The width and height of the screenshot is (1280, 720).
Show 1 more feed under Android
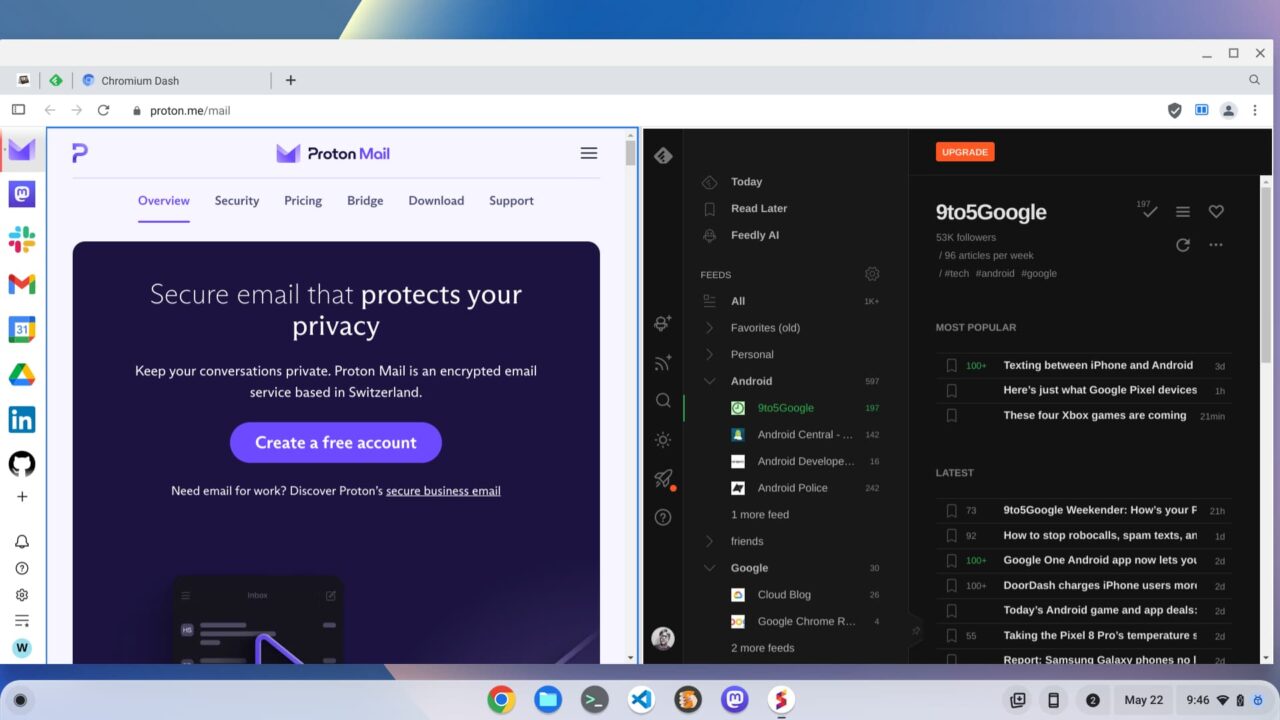click(x=760, y=515)
